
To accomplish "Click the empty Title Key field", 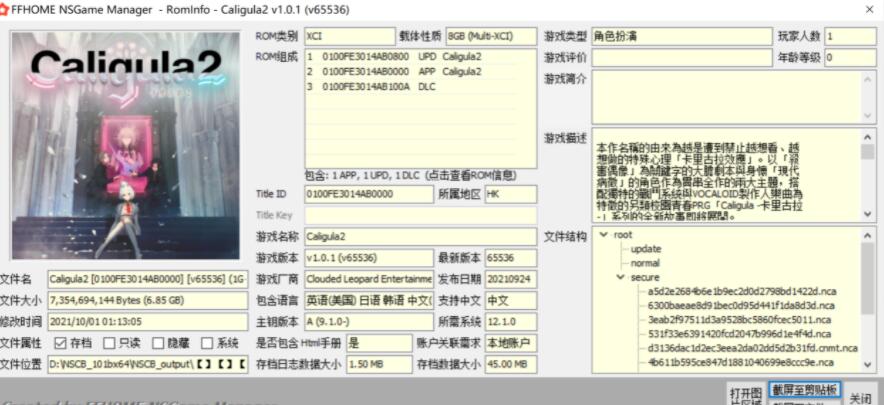I will tap(421, 215).
